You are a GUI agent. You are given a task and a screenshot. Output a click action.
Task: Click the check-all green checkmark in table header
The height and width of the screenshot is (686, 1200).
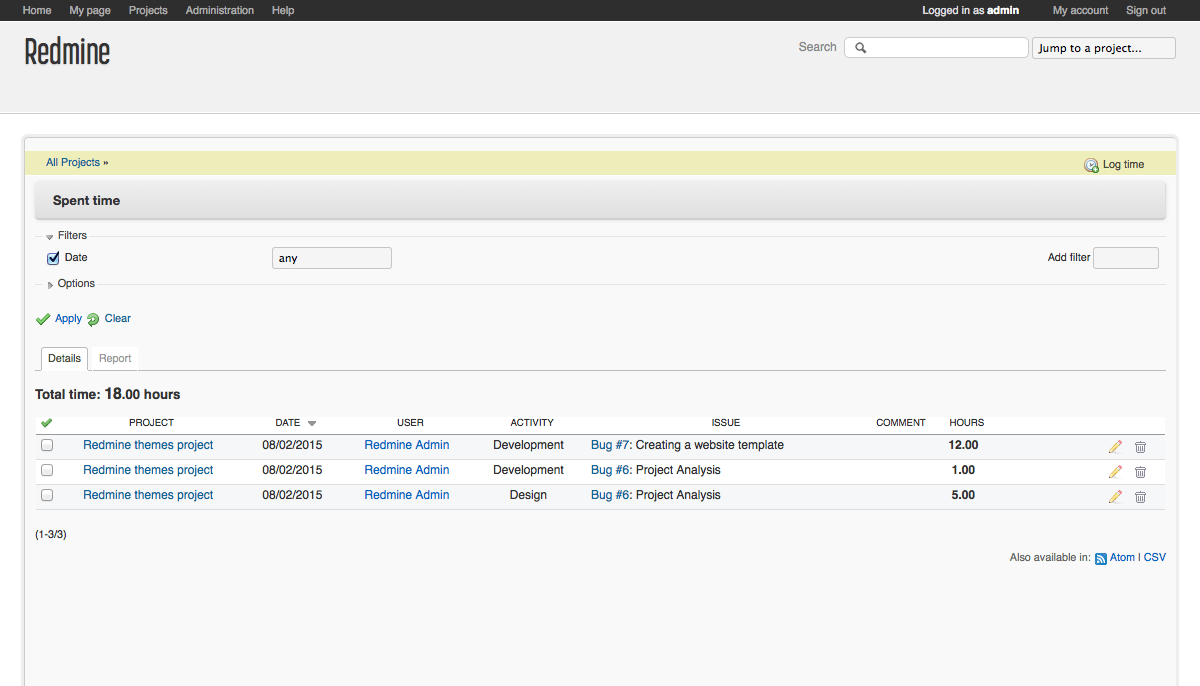[46, 423]
